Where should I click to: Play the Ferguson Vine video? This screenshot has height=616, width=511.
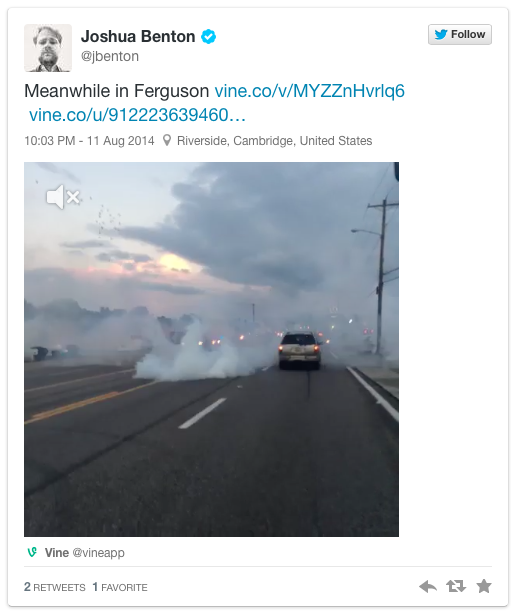coord(211,349)
